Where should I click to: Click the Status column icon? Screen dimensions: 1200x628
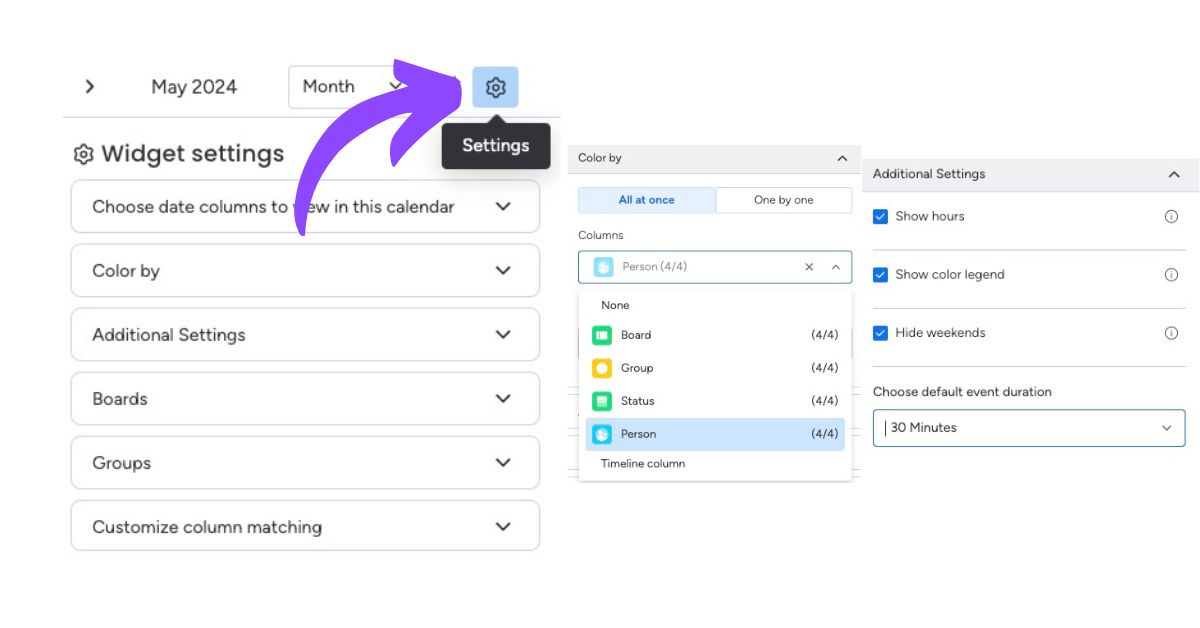[602, 400]
